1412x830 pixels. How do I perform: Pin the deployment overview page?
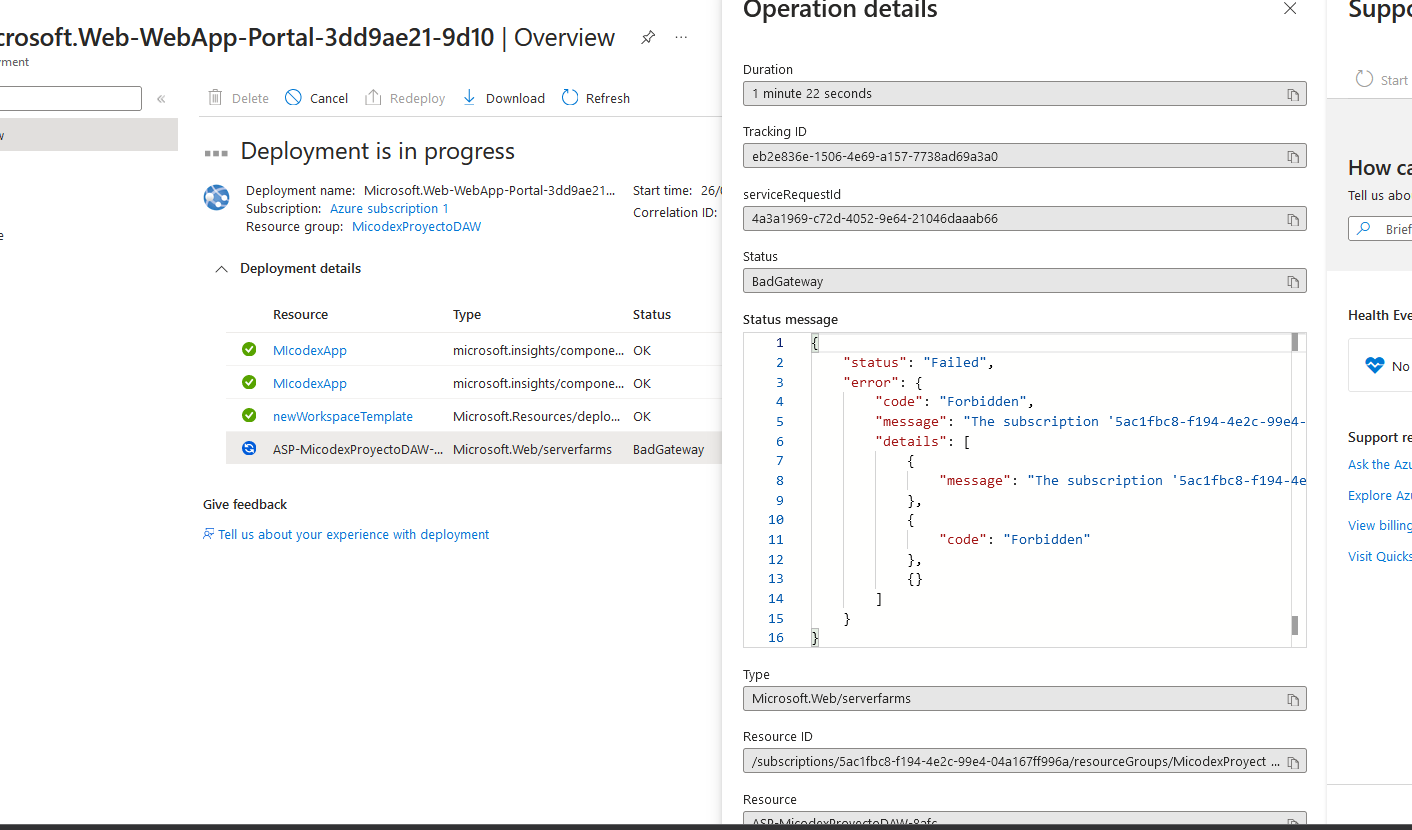pyautogui.click(x=648, y=38)
